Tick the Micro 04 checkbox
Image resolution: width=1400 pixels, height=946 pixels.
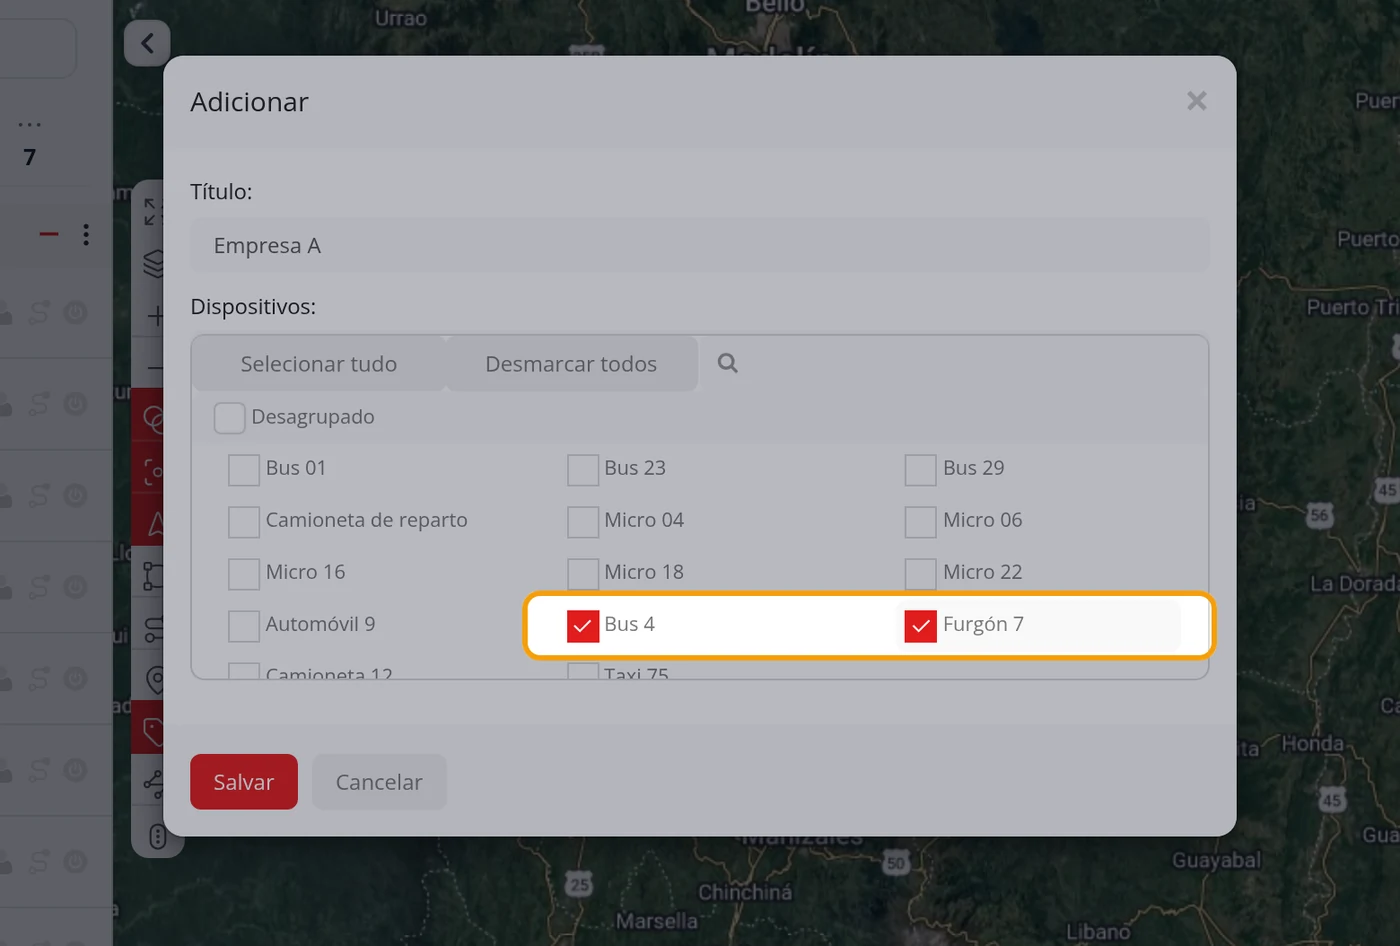pos(583,521)
